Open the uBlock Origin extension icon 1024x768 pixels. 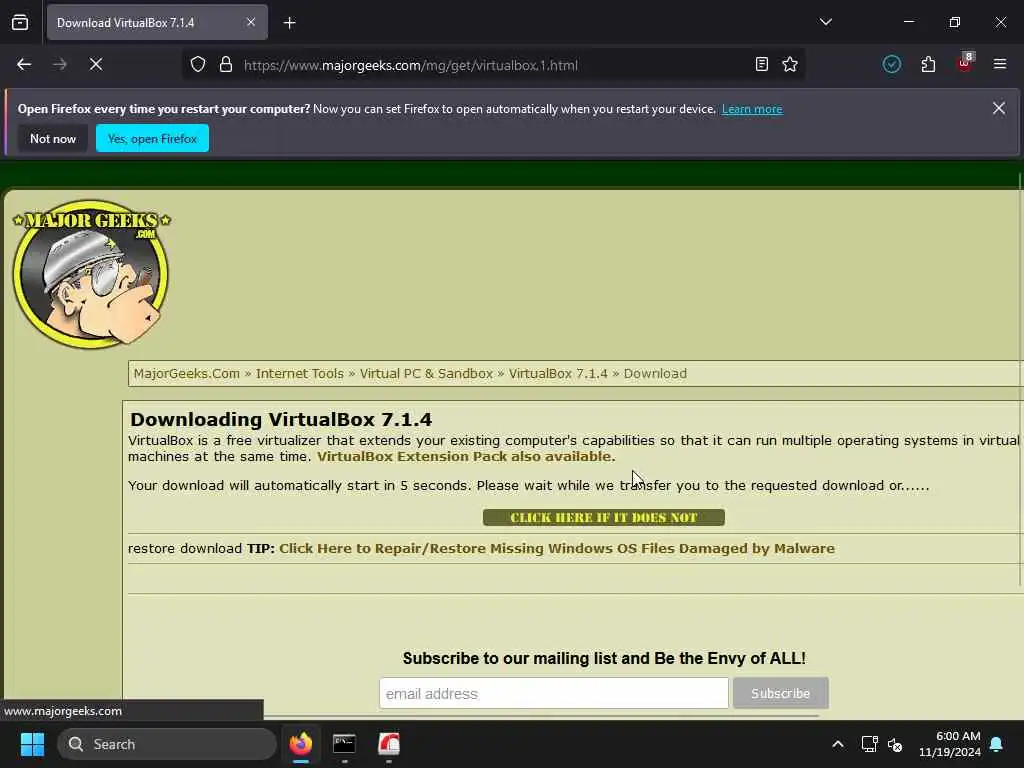[x=965, y=63]
